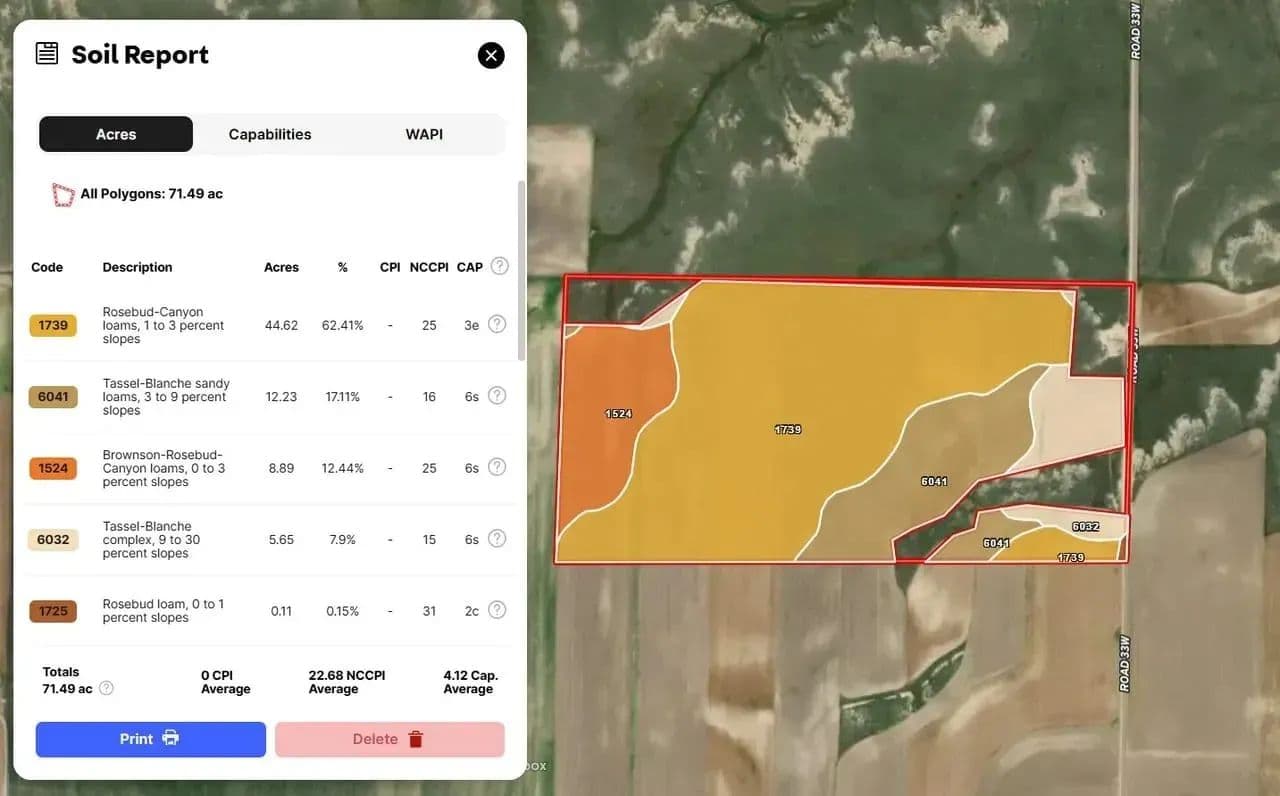Click the soil list scrollbar
1280x796 pixels.
[520, 270]
